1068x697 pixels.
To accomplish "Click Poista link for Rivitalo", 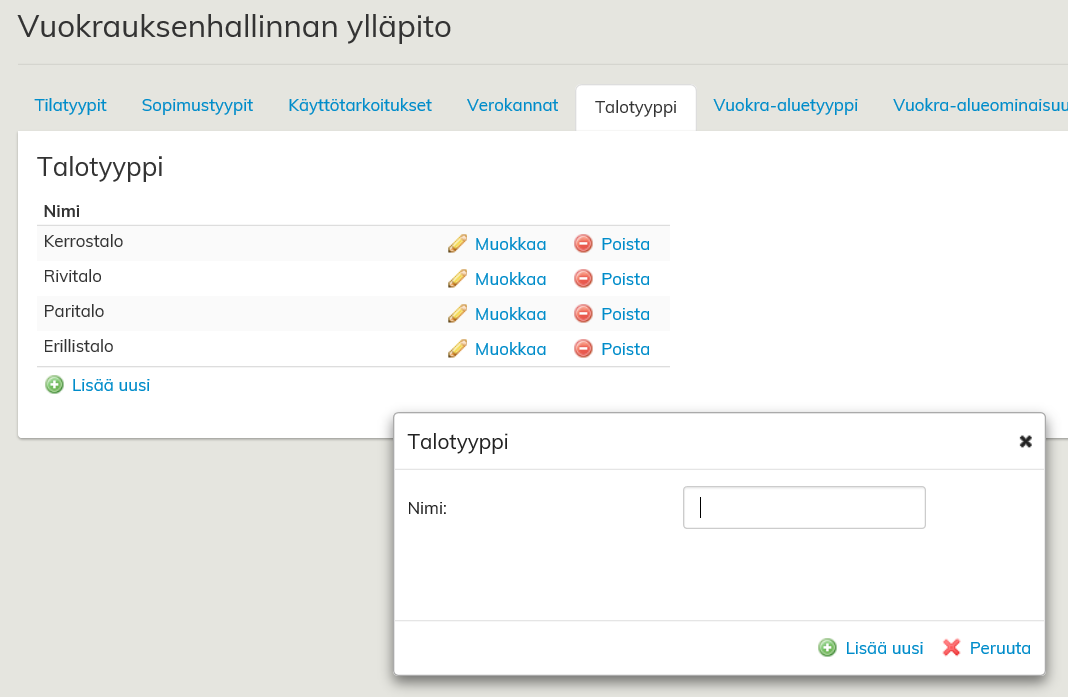I will tap(625, 278).
